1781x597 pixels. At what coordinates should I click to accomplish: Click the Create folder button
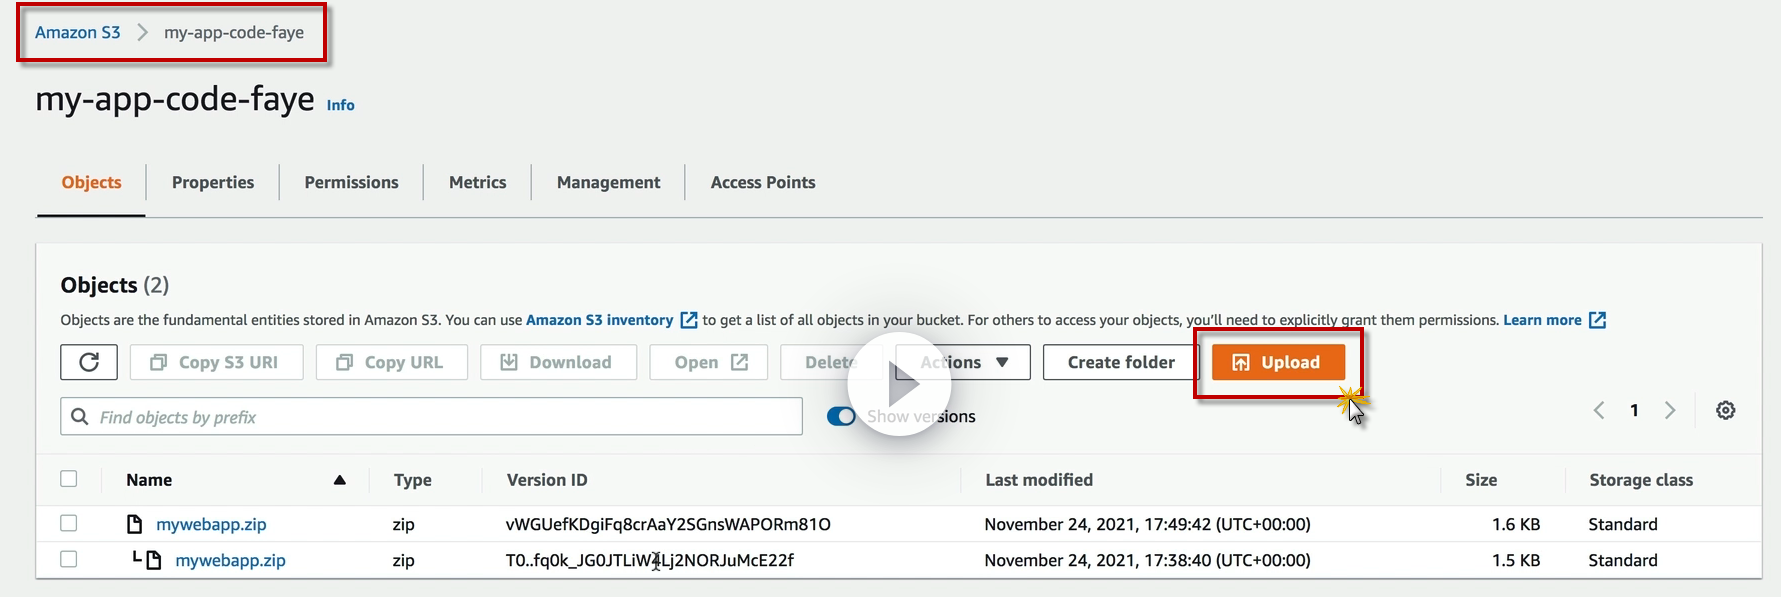click(x=1120, y=362)
